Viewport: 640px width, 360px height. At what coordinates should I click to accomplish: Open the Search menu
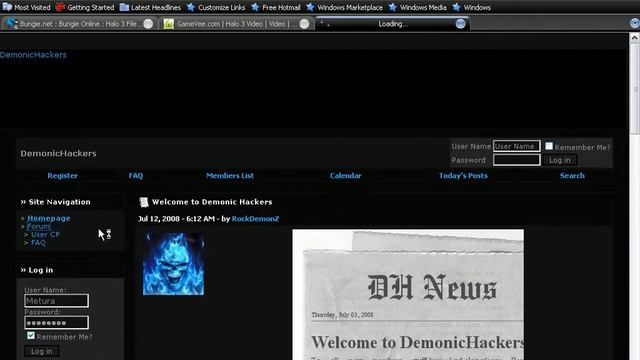572,176
